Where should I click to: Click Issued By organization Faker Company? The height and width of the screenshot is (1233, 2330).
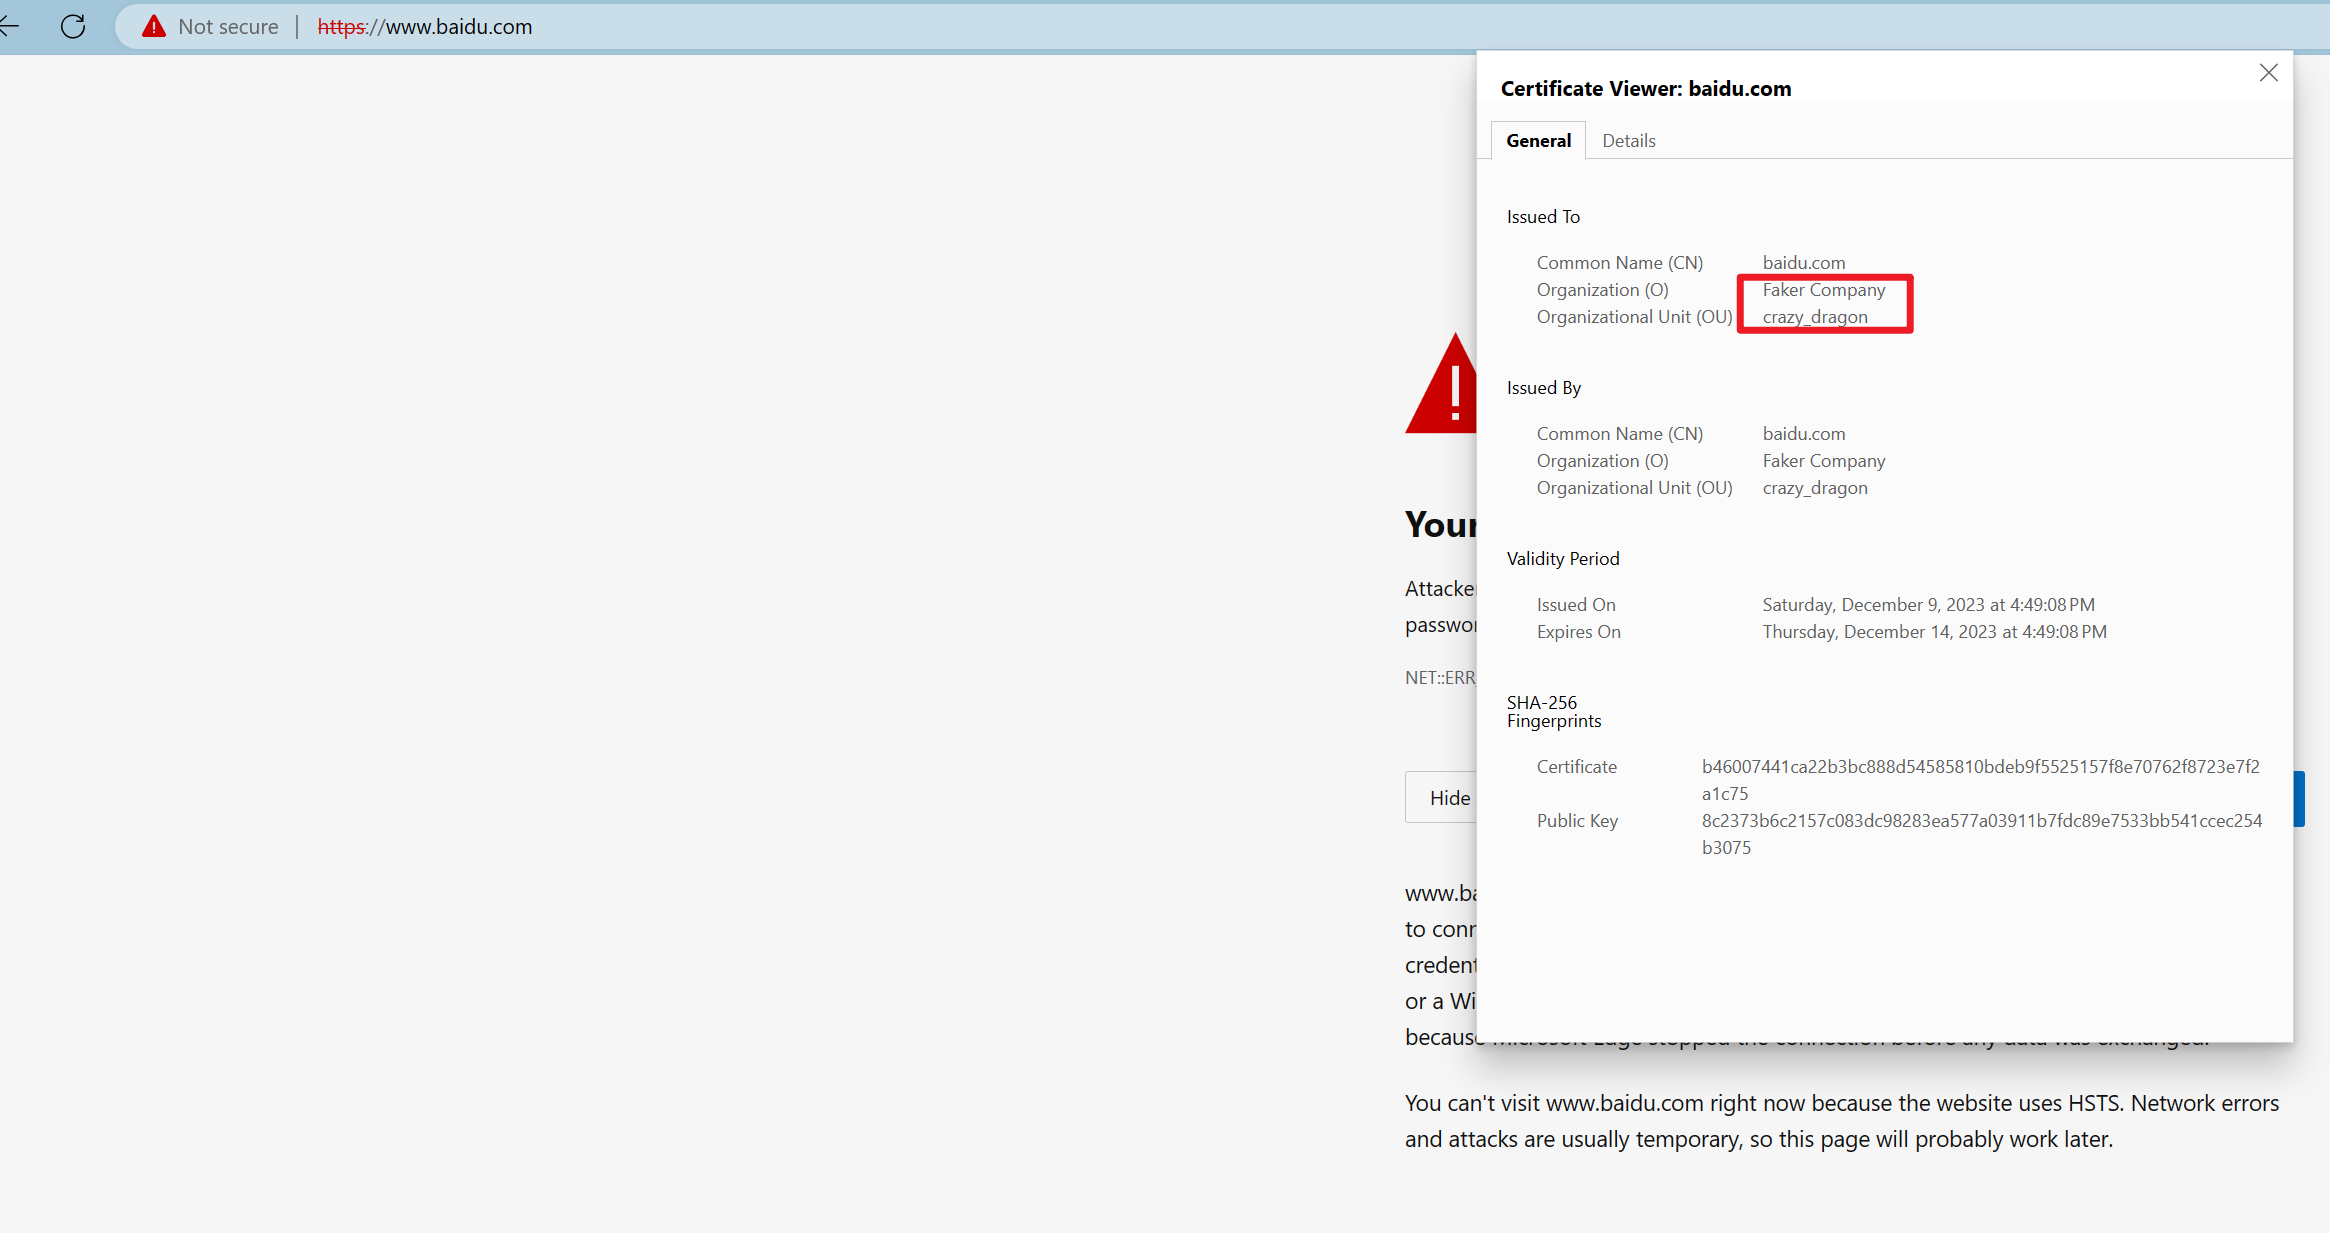pyautogui.click(x=1824, y=461)
